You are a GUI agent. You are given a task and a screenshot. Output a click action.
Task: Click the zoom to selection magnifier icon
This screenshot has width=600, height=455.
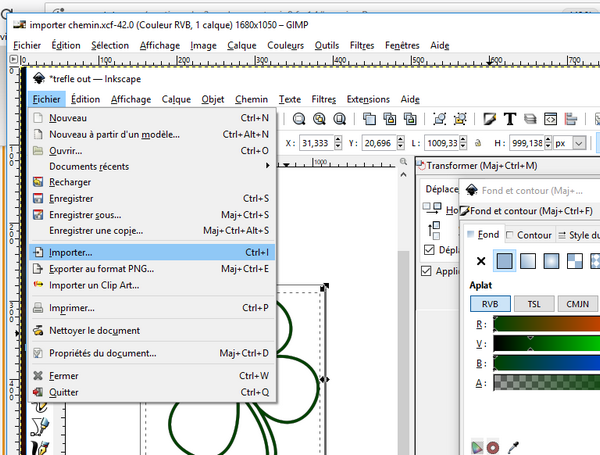coord(299,119)
